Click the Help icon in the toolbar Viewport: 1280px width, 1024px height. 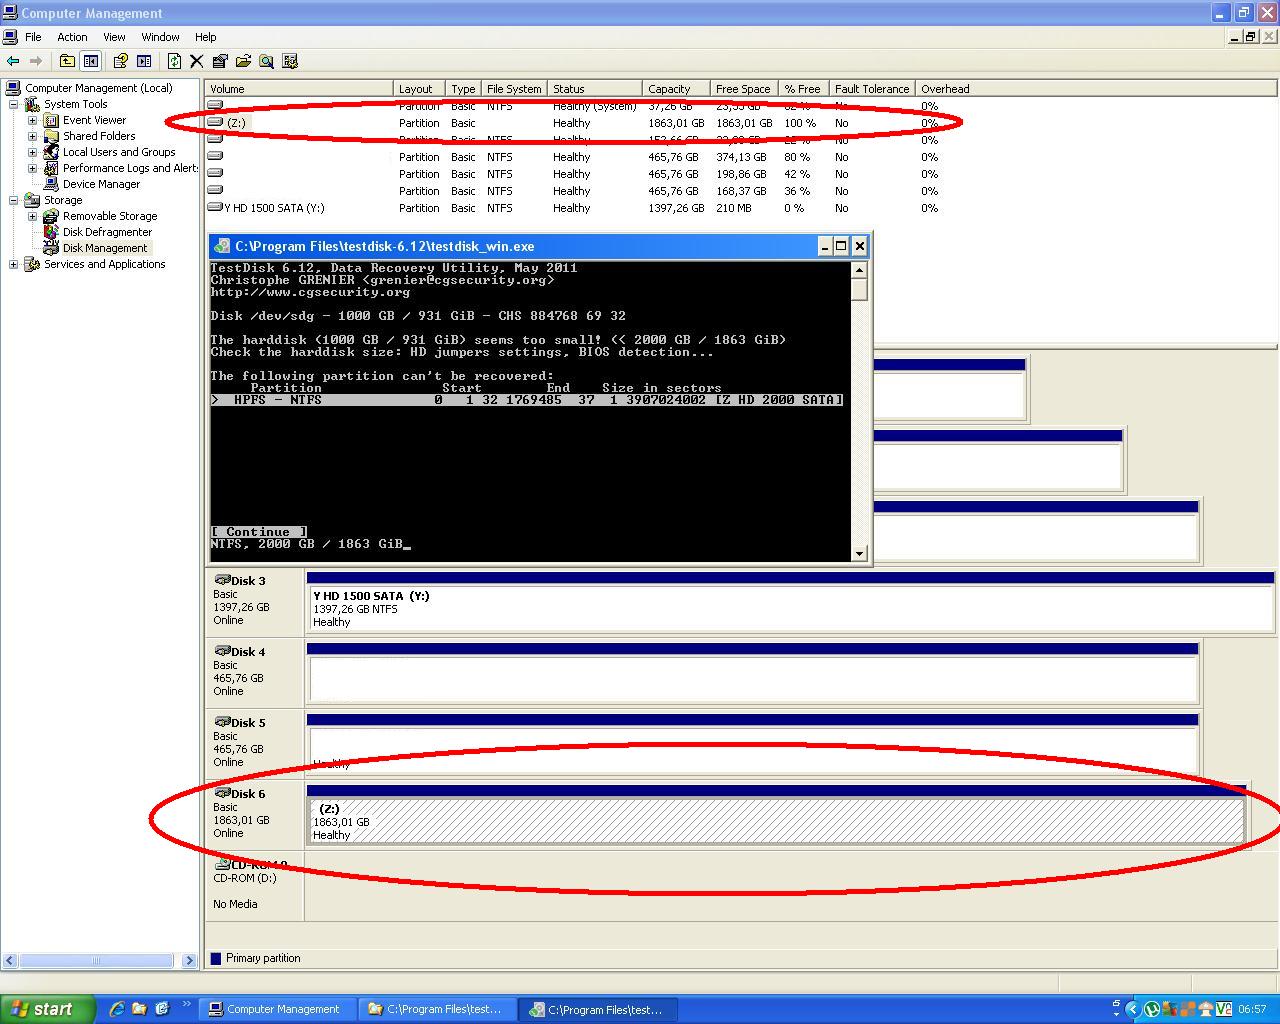[120, 61]
